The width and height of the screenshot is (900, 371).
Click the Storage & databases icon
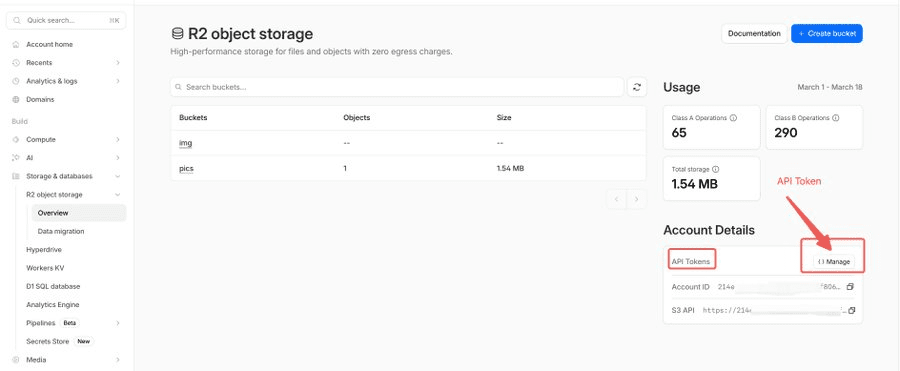click(x=15, y=176)
